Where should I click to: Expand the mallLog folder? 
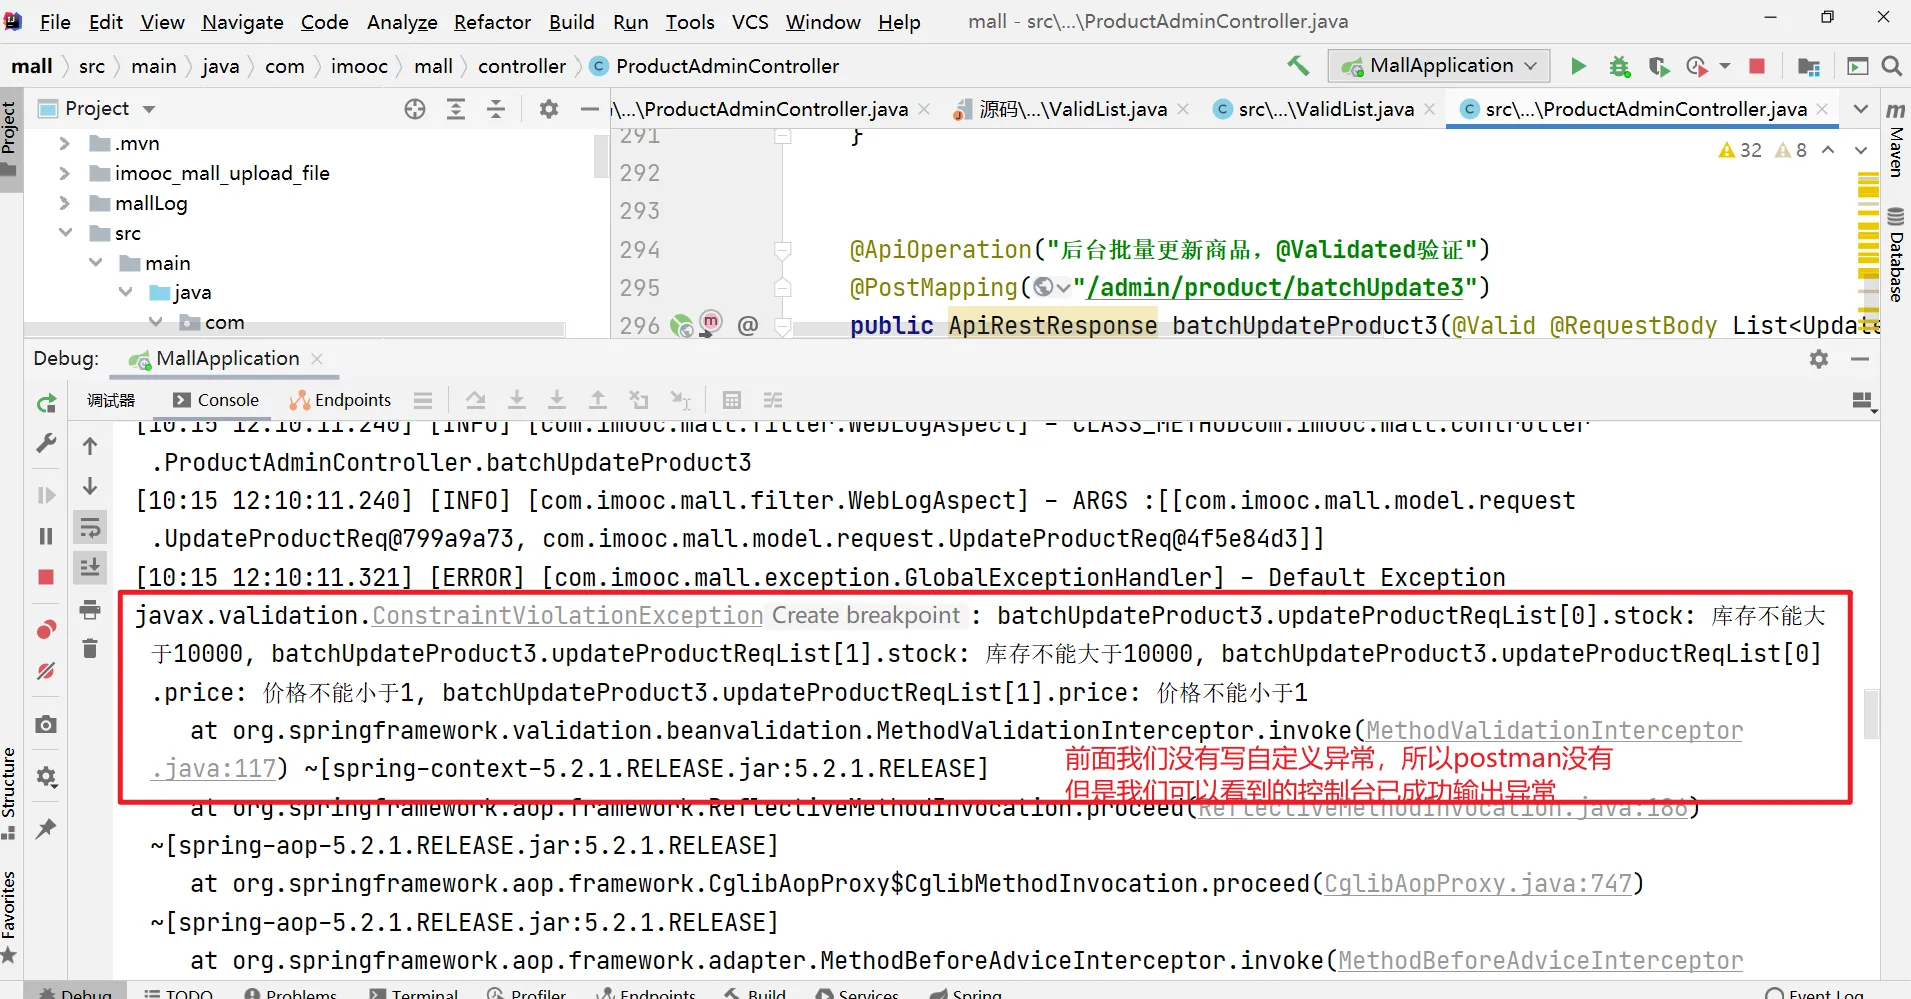tap(65, 203)
